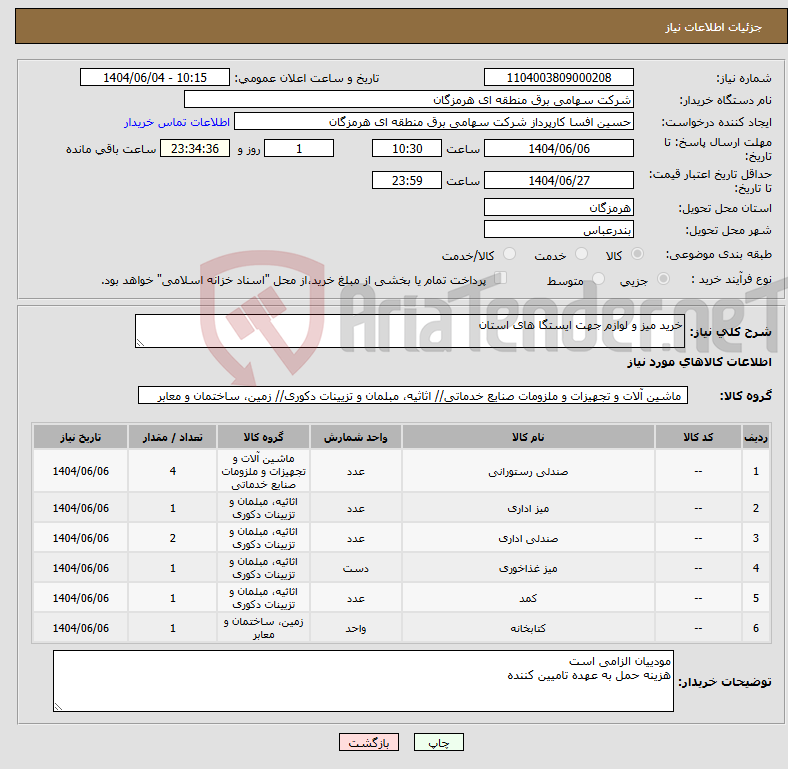The image size is (788, 769).
Task: Click the delivery province field هرمزگان
Action: tap(558, 207)
